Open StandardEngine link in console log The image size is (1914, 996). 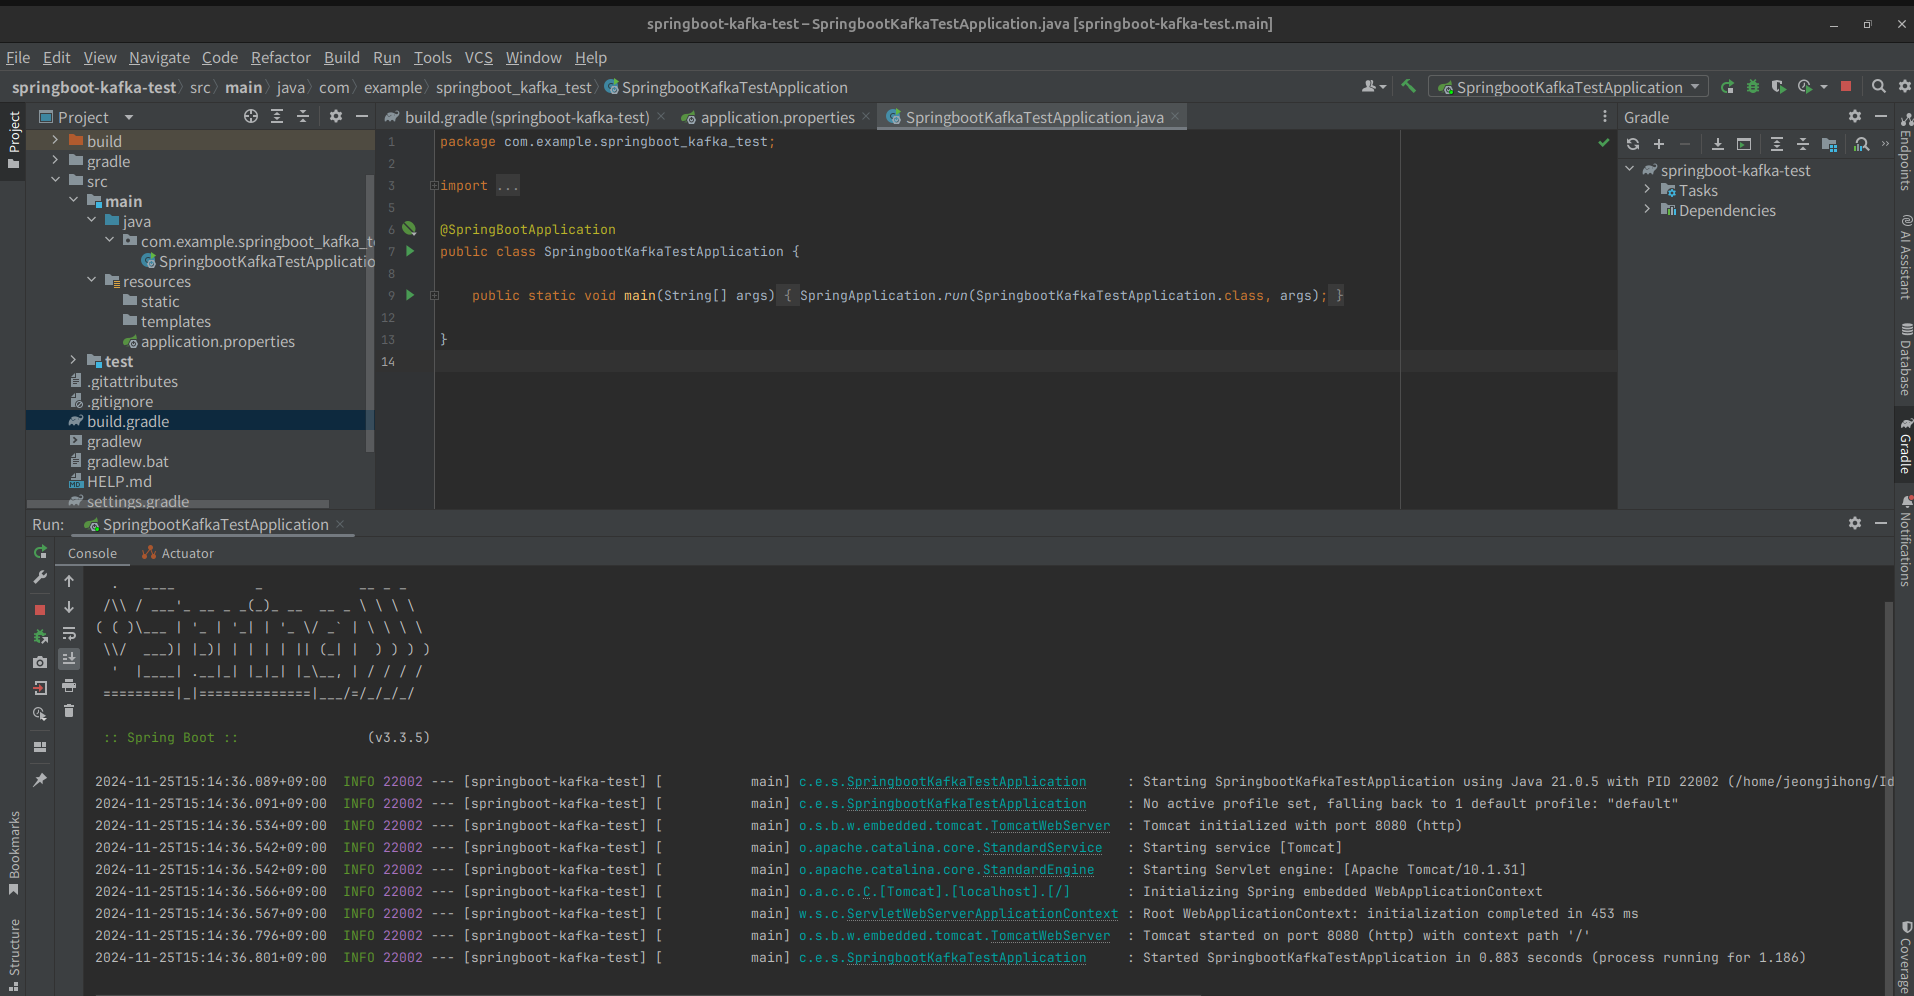[1038, 869]
